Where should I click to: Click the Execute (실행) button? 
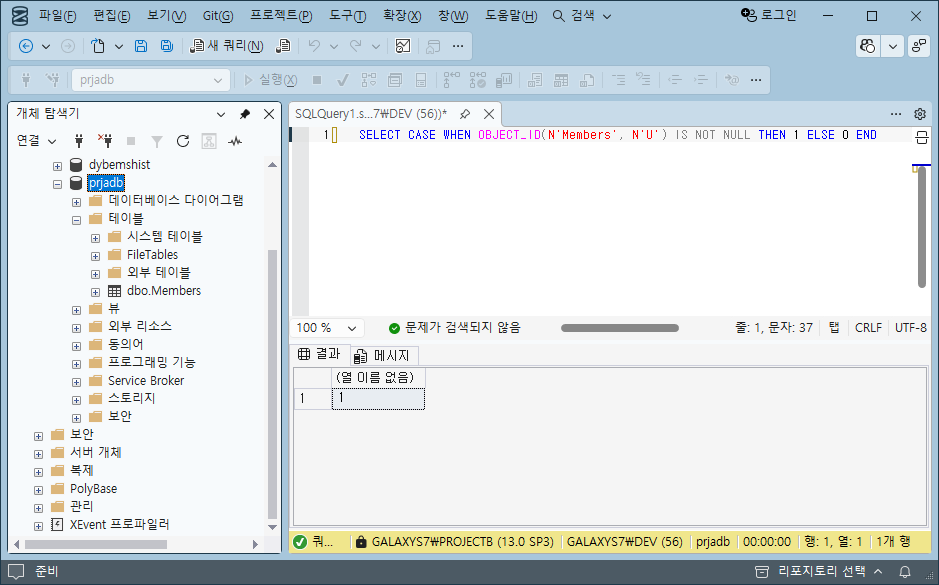click(271, 80)
